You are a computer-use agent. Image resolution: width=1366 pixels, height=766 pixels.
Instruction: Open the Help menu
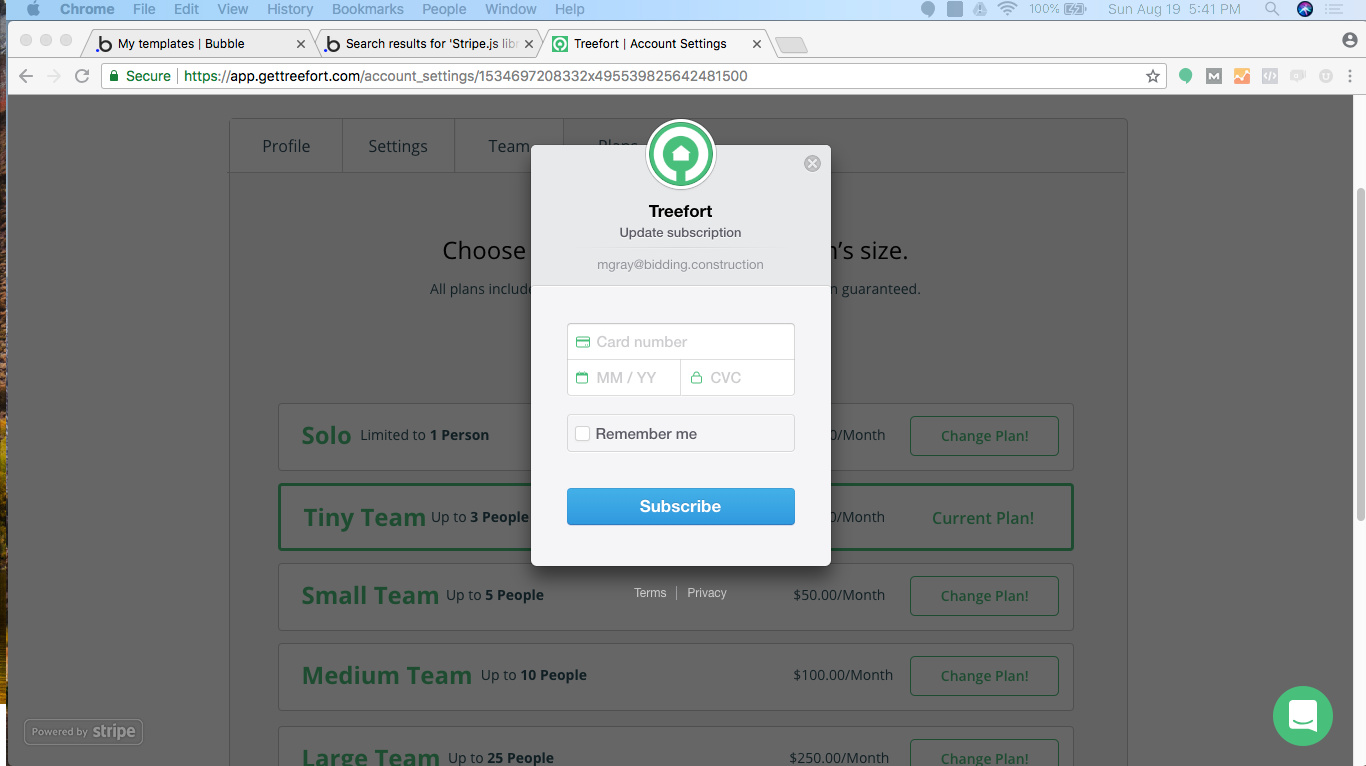point(570,9)
